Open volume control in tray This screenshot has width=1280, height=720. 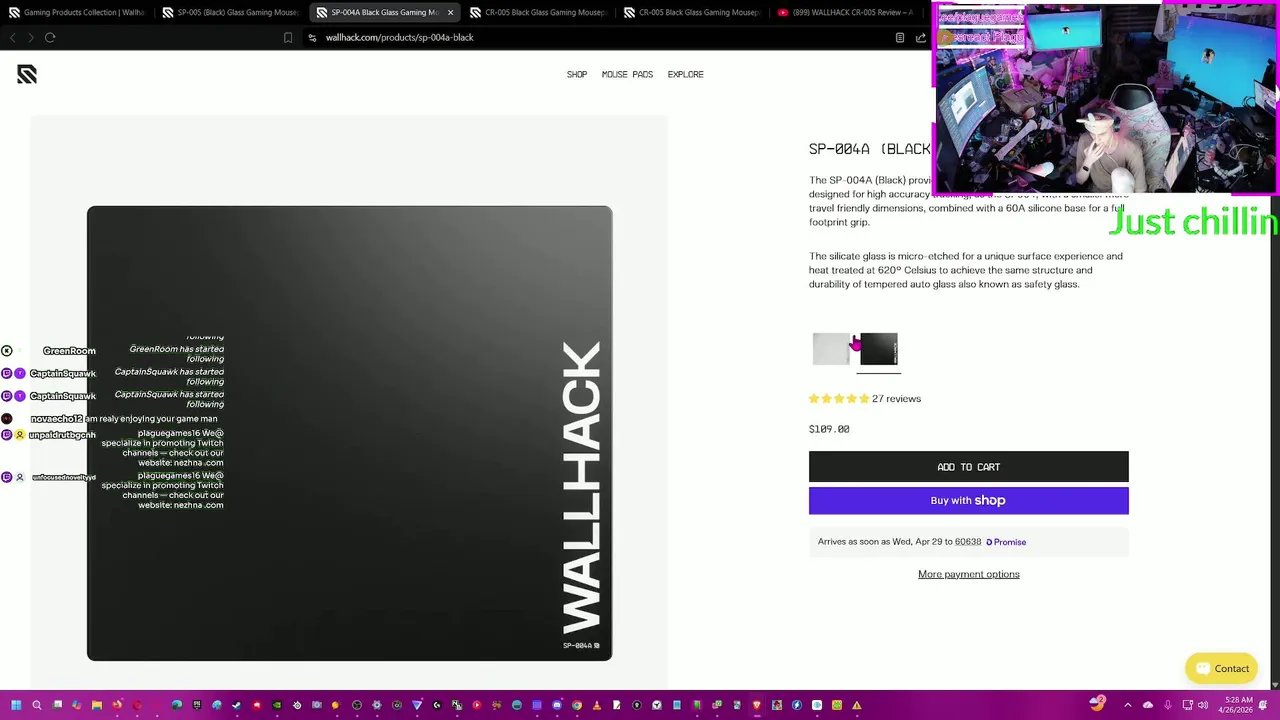point(1203,705)
